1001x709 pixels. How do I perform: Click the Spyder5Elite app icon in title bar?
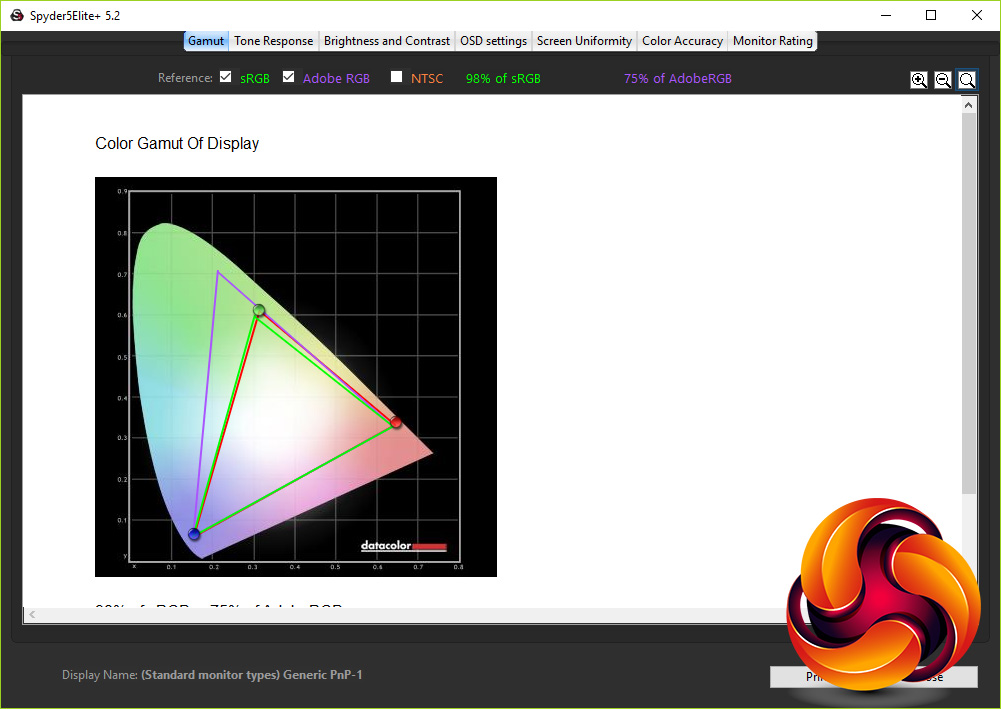point(16,15)
